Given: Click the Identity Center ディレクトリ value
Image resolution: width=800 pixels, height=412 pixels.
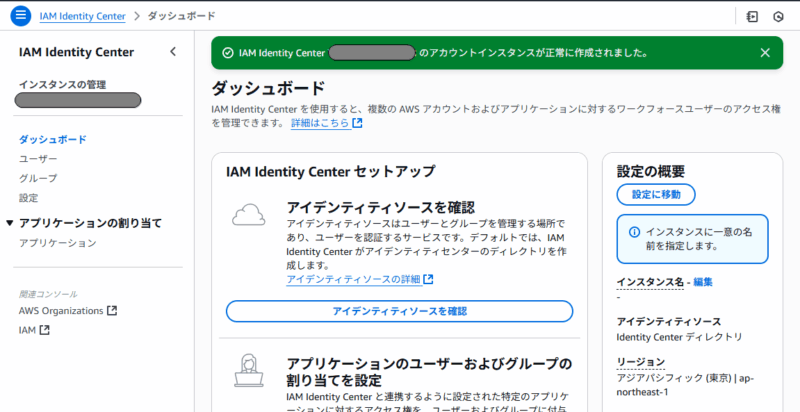Looking at the screenshot, I should (679, 337).
